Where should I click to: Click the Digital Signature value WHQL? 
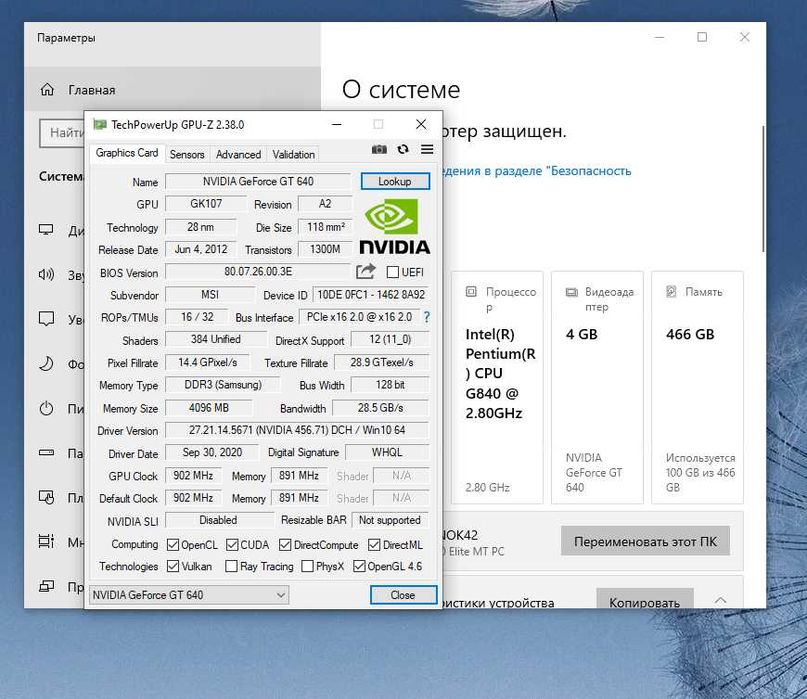point(387,452)
